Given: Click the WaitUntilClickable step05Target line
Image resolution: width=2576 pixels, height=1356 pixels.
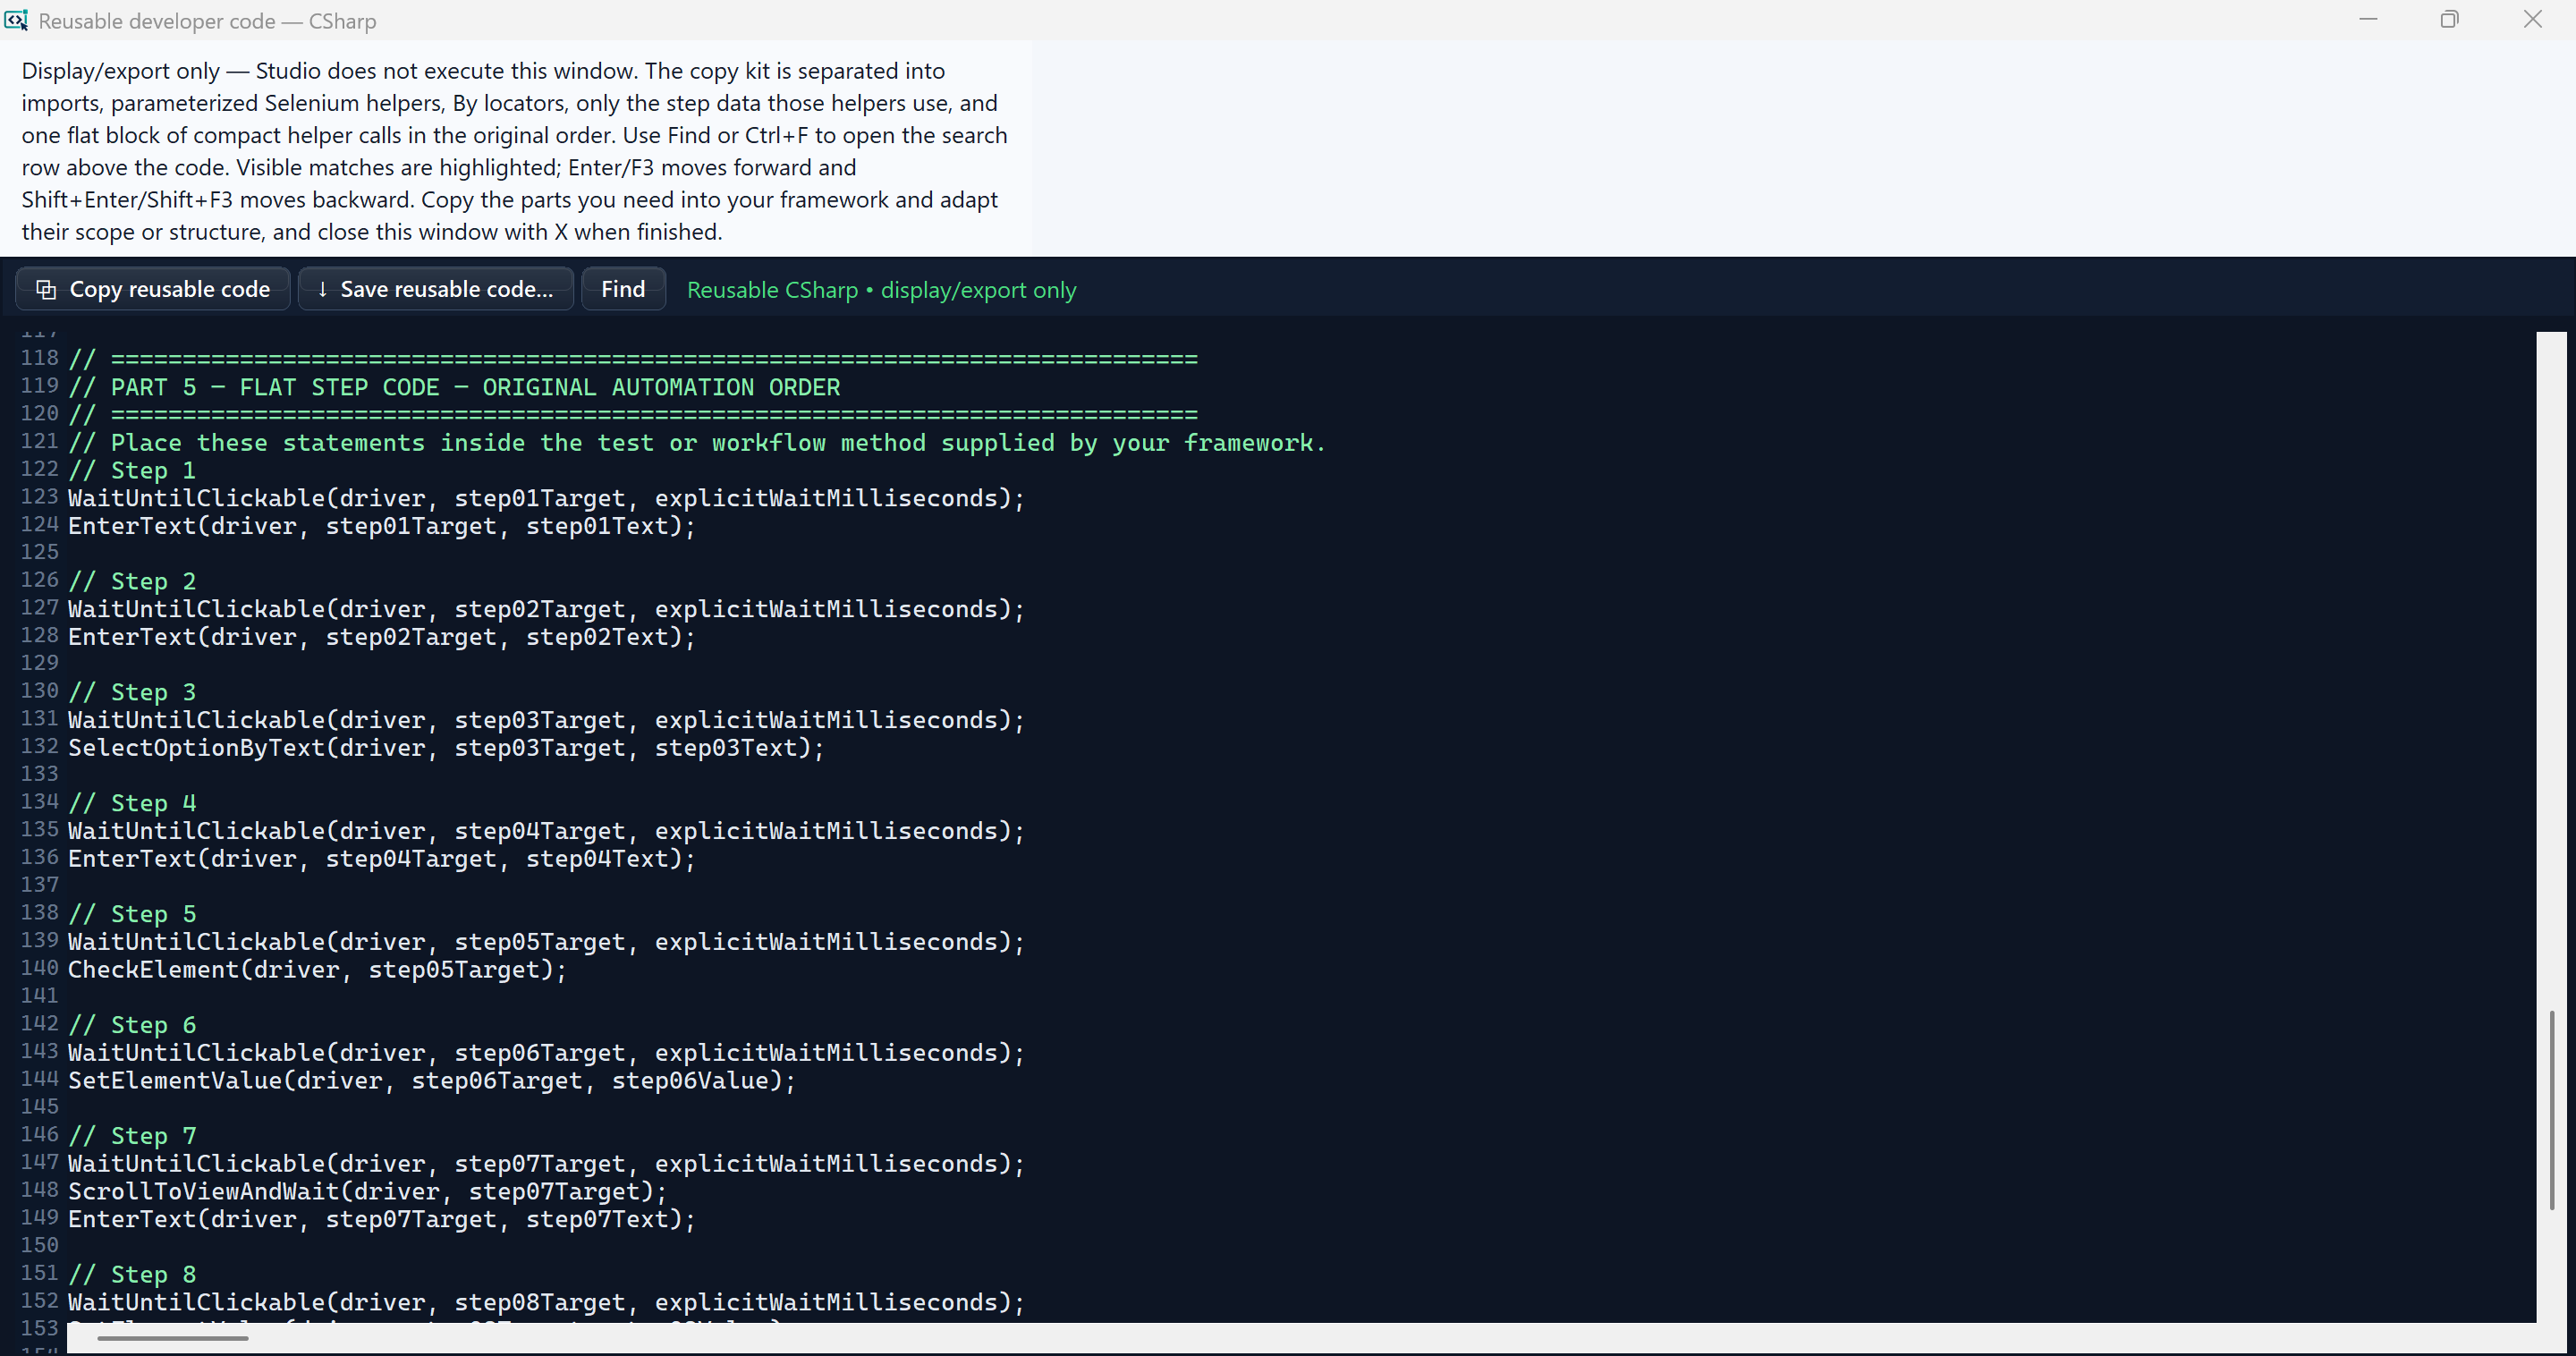Looking at the screenshot, I should point(546,942).
